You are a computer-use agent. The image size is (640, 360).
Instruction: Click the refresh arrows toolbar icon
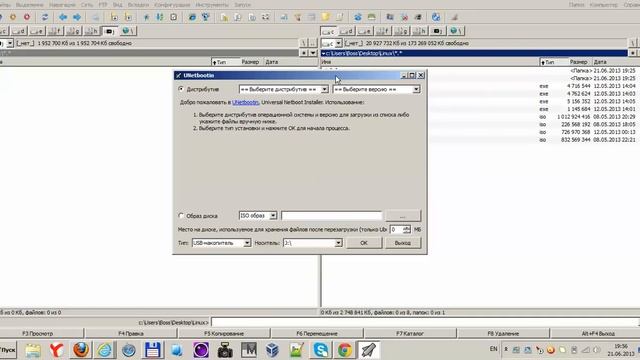pyautogui.click(x=45, y=17)
